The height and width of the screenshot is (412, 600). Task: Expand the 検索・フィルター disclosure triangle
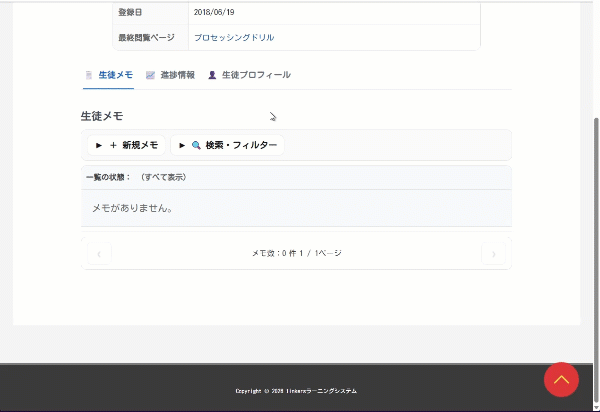pyautogui.click(x=182, y=145)
